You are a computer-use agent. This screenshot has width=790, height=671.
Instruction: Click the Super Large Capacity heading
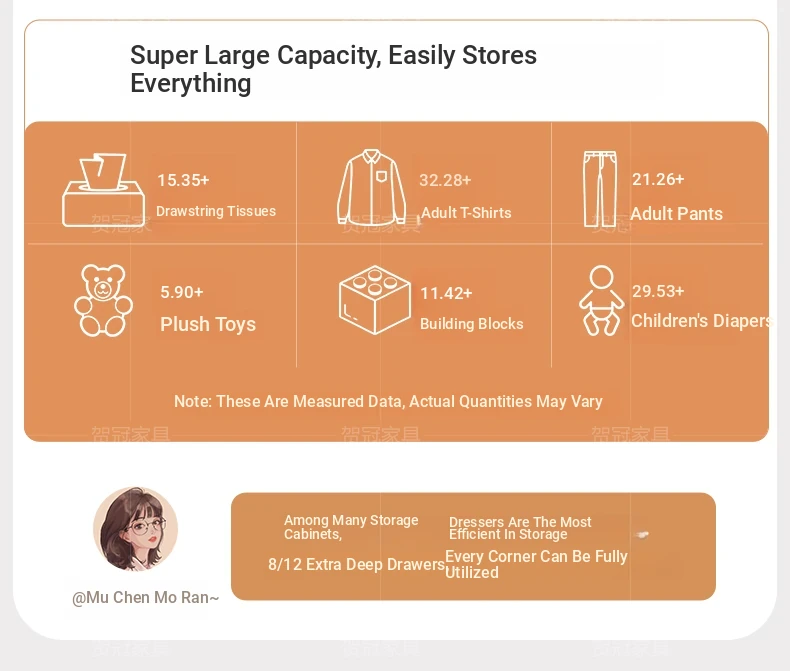(x=334, y=69)
